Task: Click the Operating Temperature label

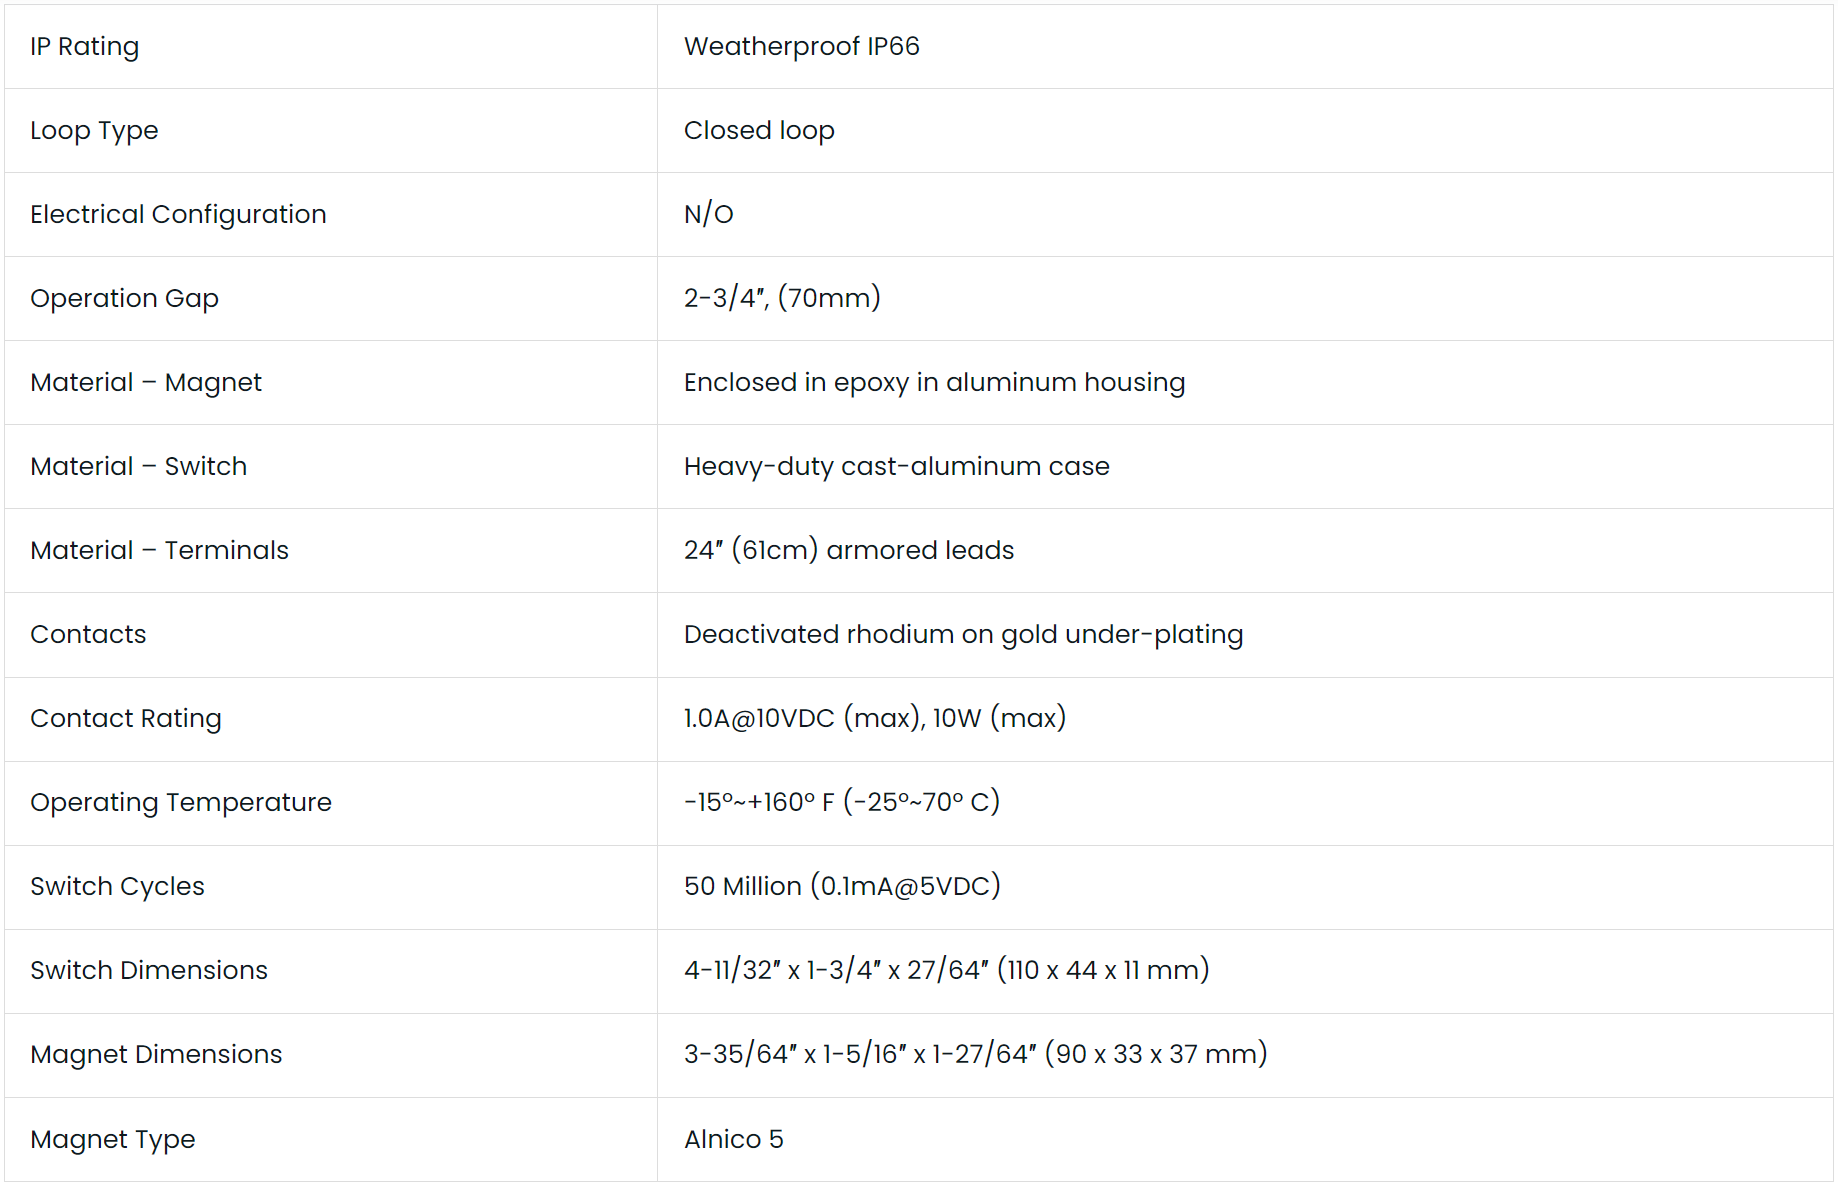Action: pos(181,803)
